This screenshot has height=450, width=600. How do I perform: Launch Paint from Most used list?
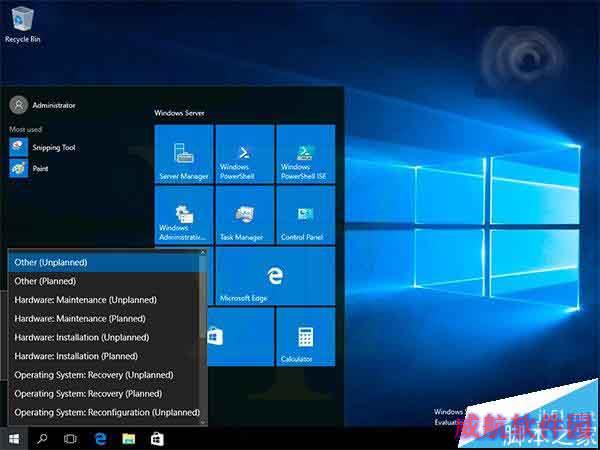(x=29, y=168)
